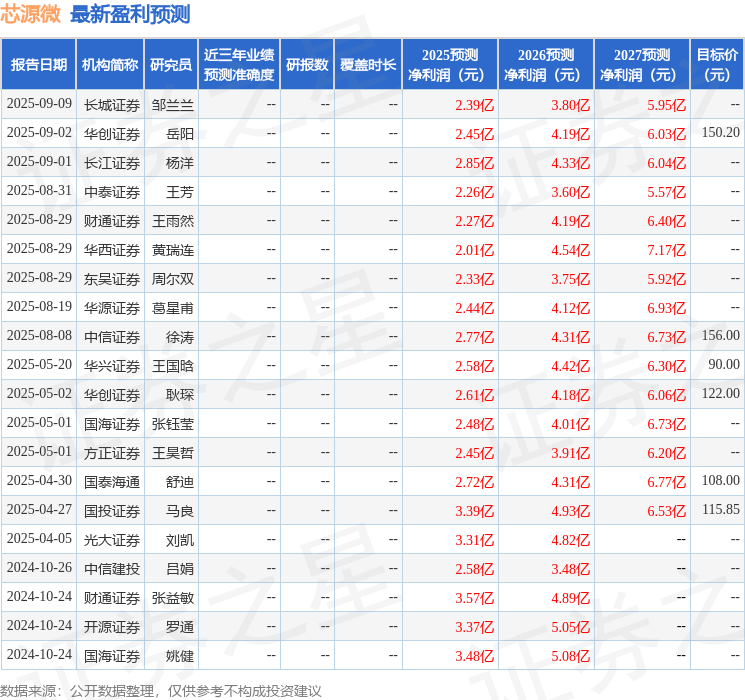The image size is (745, 700).
Task: Click the 156.00 target price cell
Action: point(720,337)
